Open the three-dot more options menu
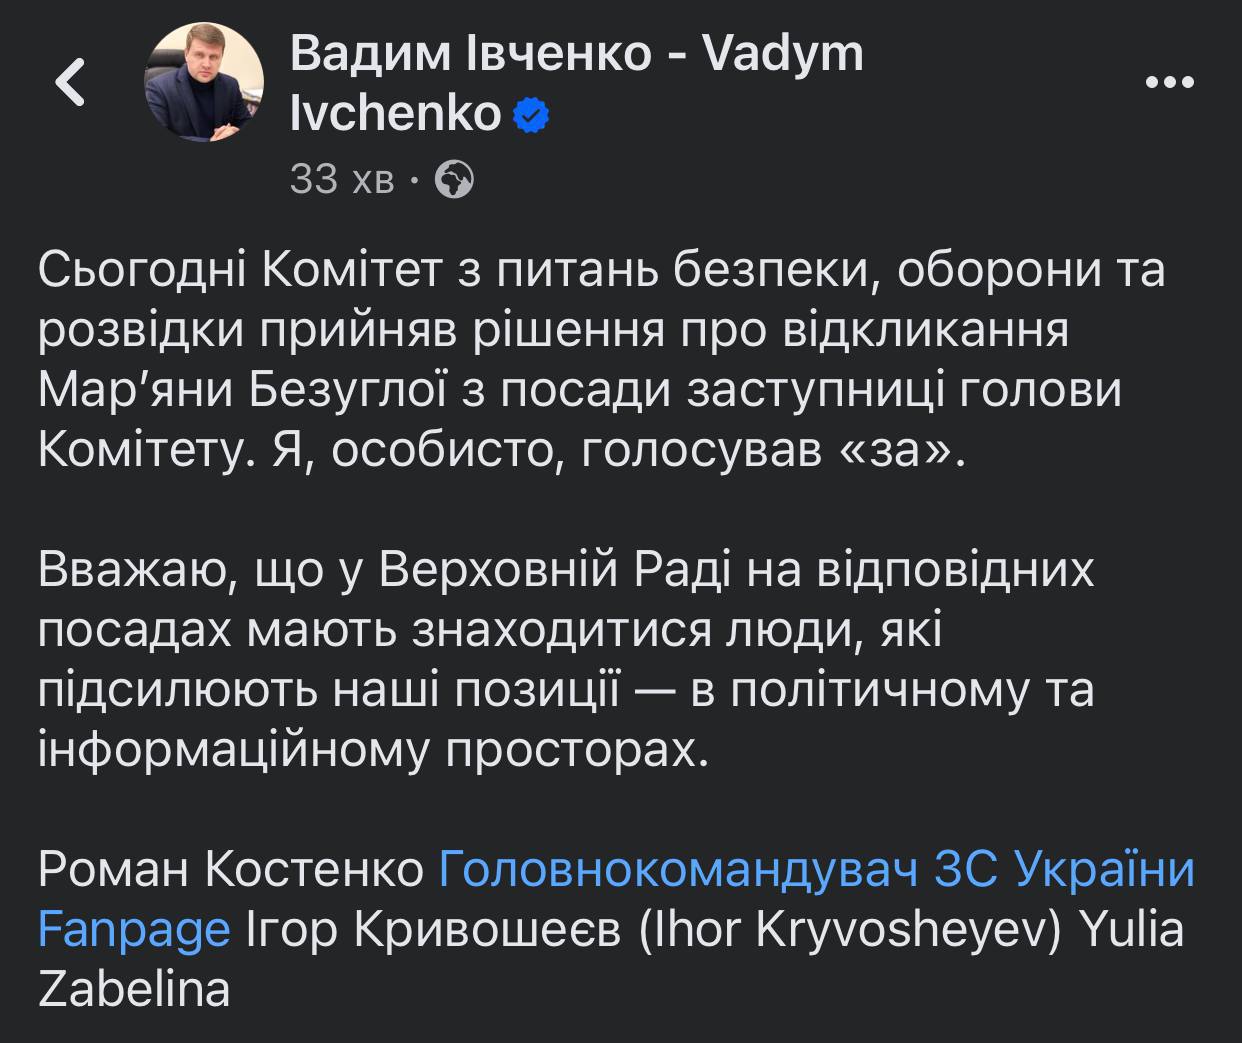This screenshot has height=1043, width=1242. click(1169, 82)
